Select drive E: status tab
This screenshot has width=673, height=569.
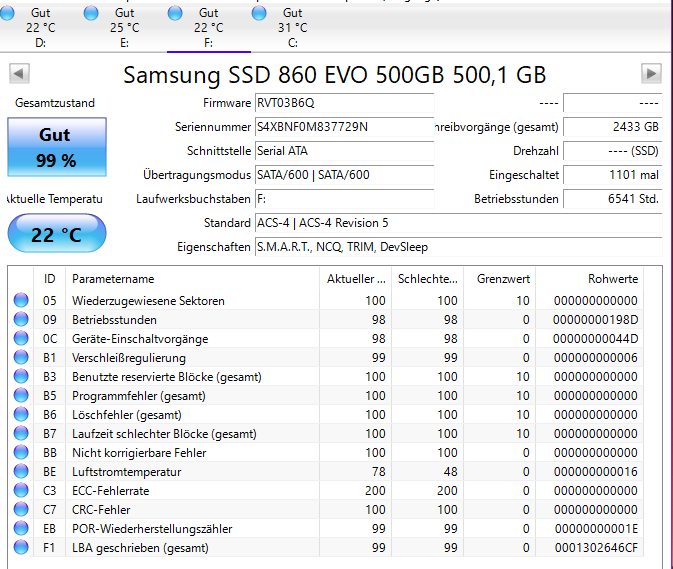tap(125, 28)
